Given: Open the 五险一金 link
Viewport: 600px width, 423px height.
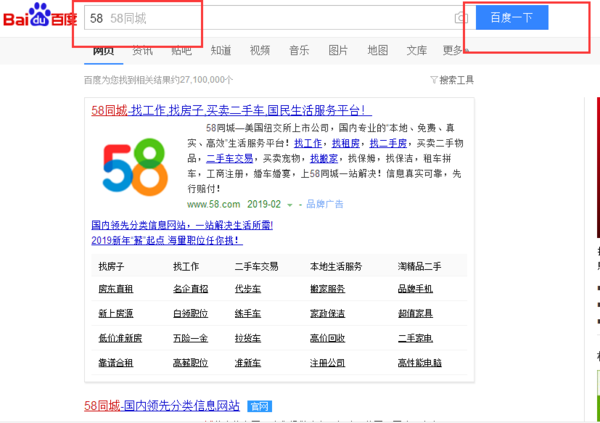Looking at the screenshot, I should 190,338.
